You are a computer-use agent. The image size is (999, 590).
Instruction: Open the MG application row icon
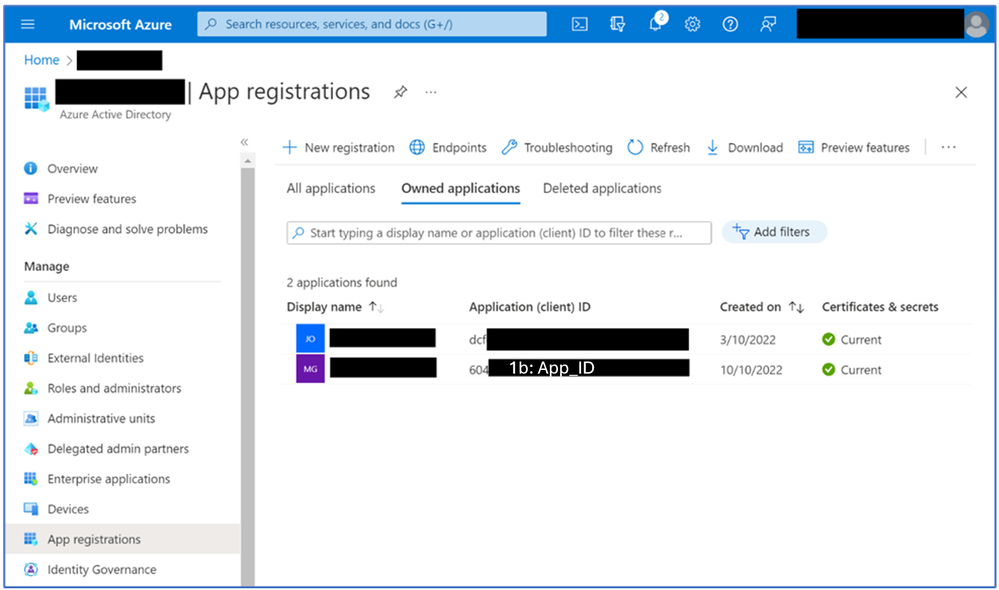310,369
